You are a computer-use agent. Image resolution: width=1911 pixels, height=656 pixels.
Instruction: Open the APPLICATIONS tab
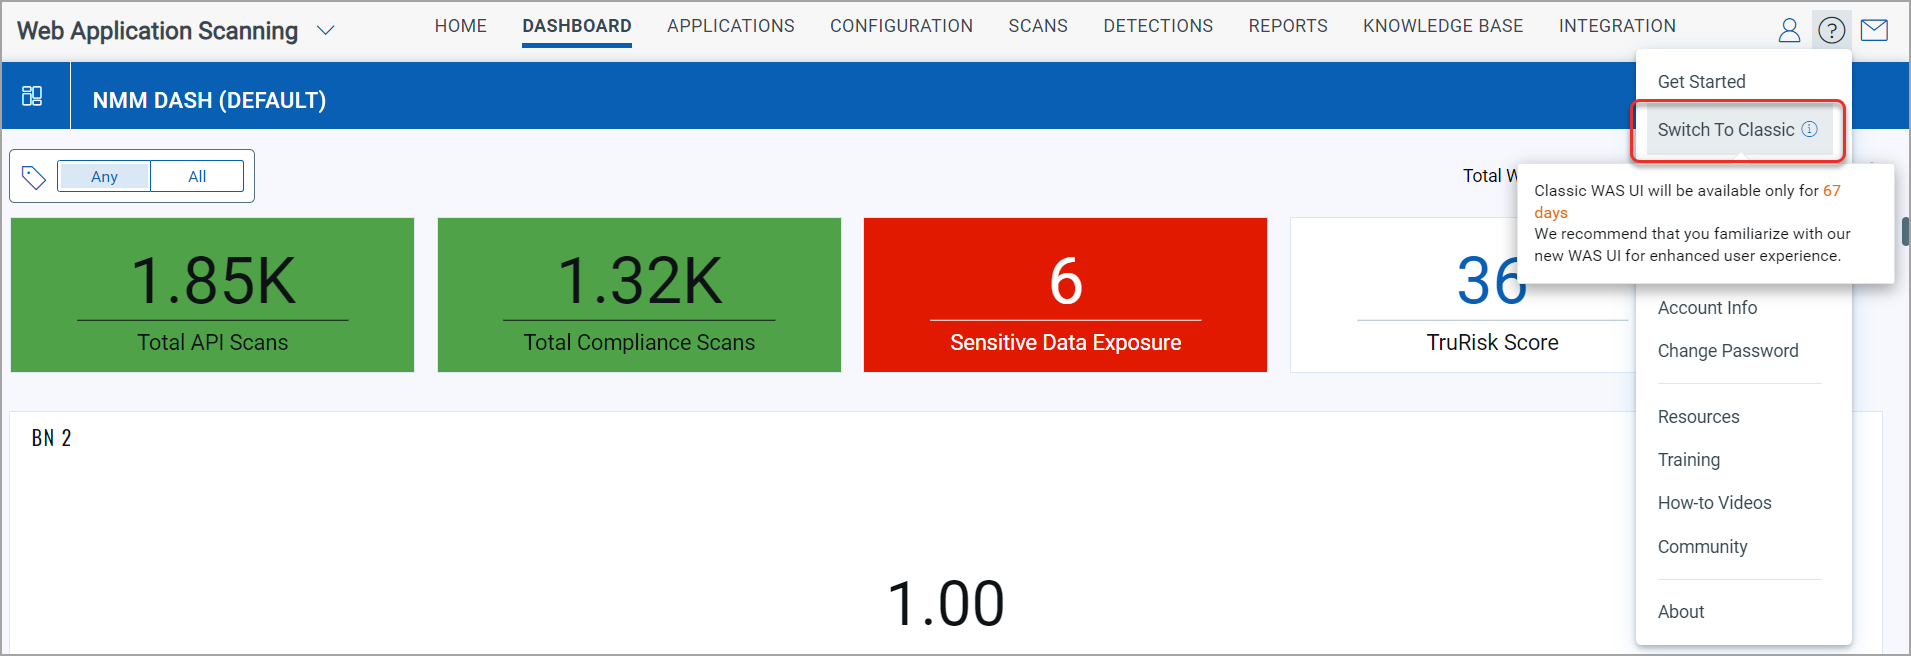[x=730, y=26]
